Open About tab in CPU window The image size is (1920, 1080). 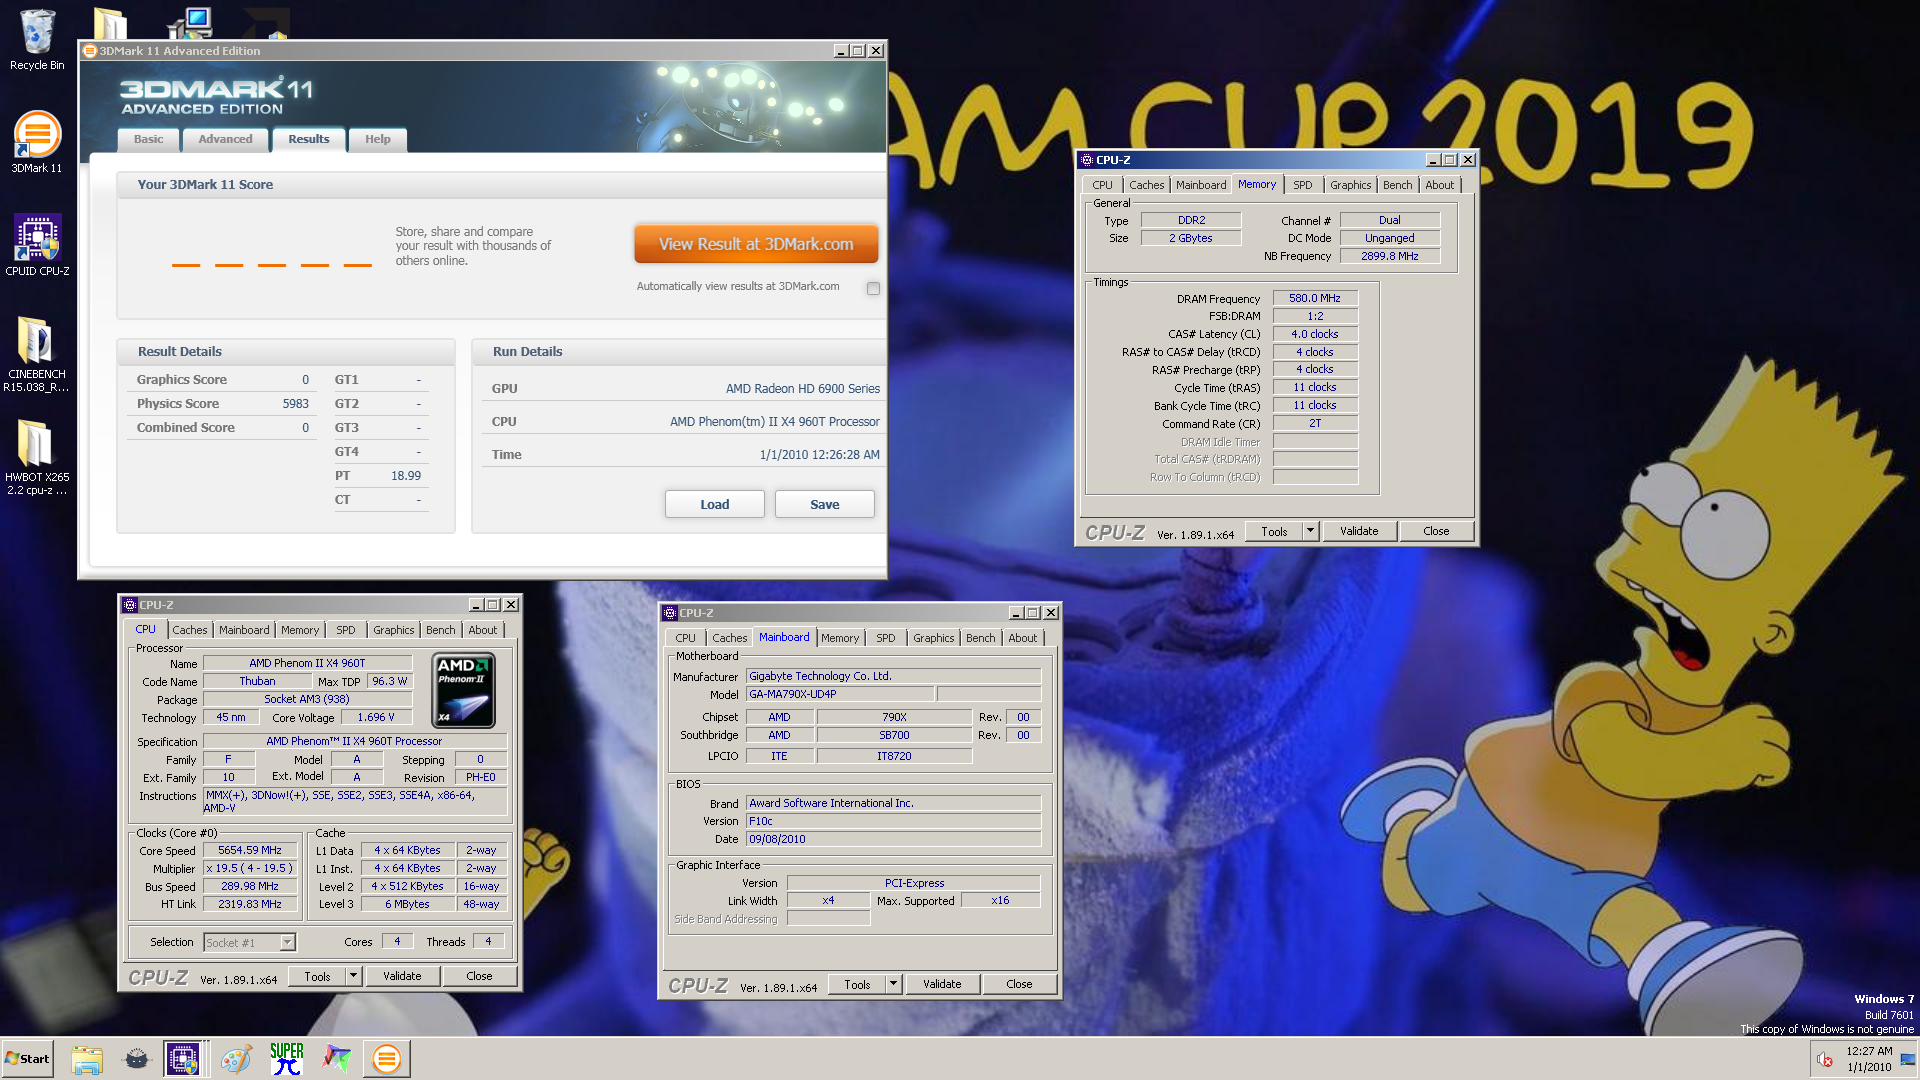(x=483, y=630)
